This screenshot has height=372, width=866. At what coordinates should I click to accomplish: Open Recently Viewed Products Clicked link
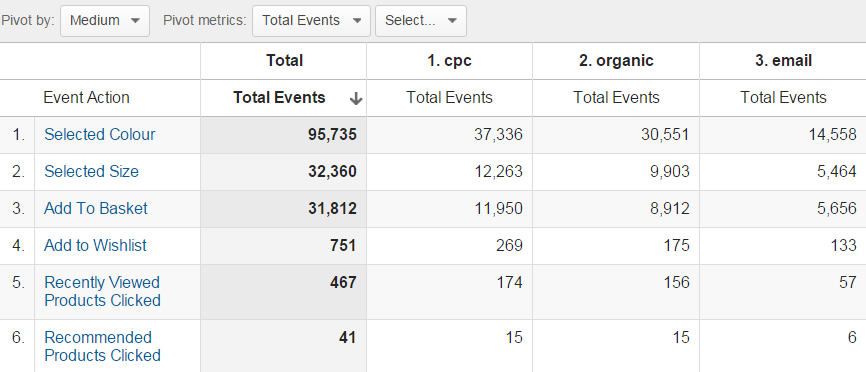(x=102, y=291)
